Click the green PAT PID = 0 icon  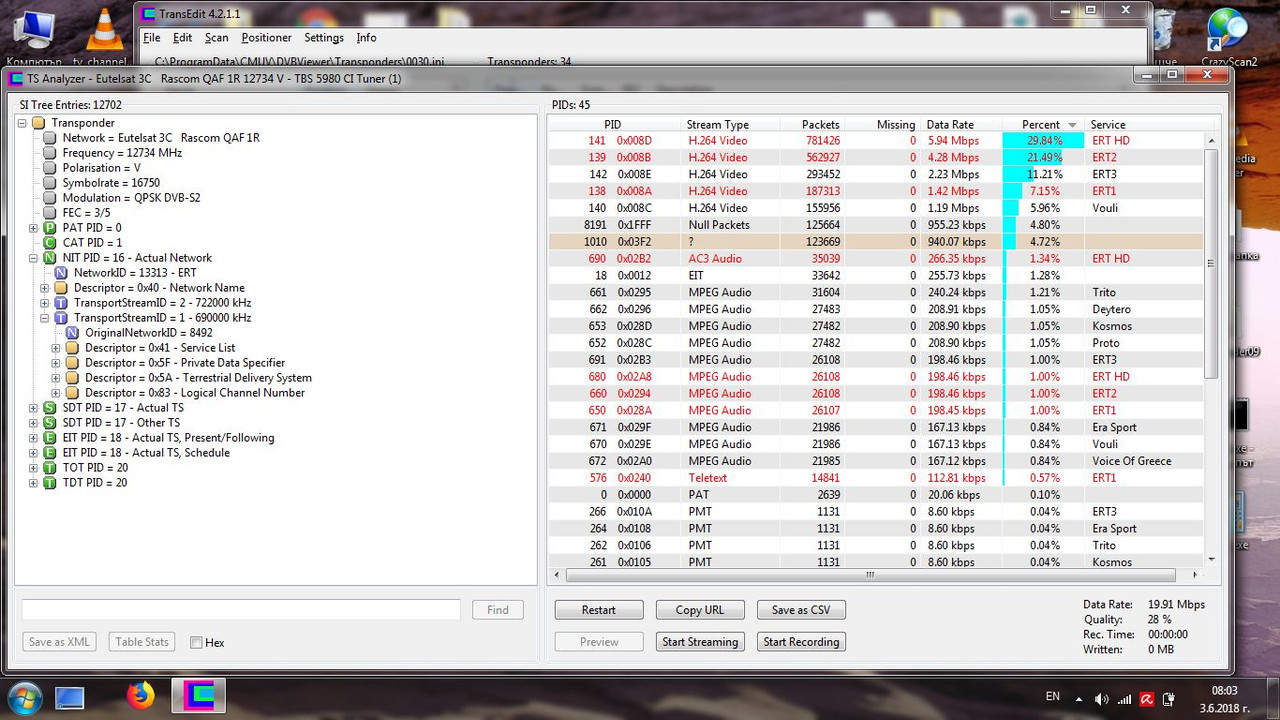[50, 228]
